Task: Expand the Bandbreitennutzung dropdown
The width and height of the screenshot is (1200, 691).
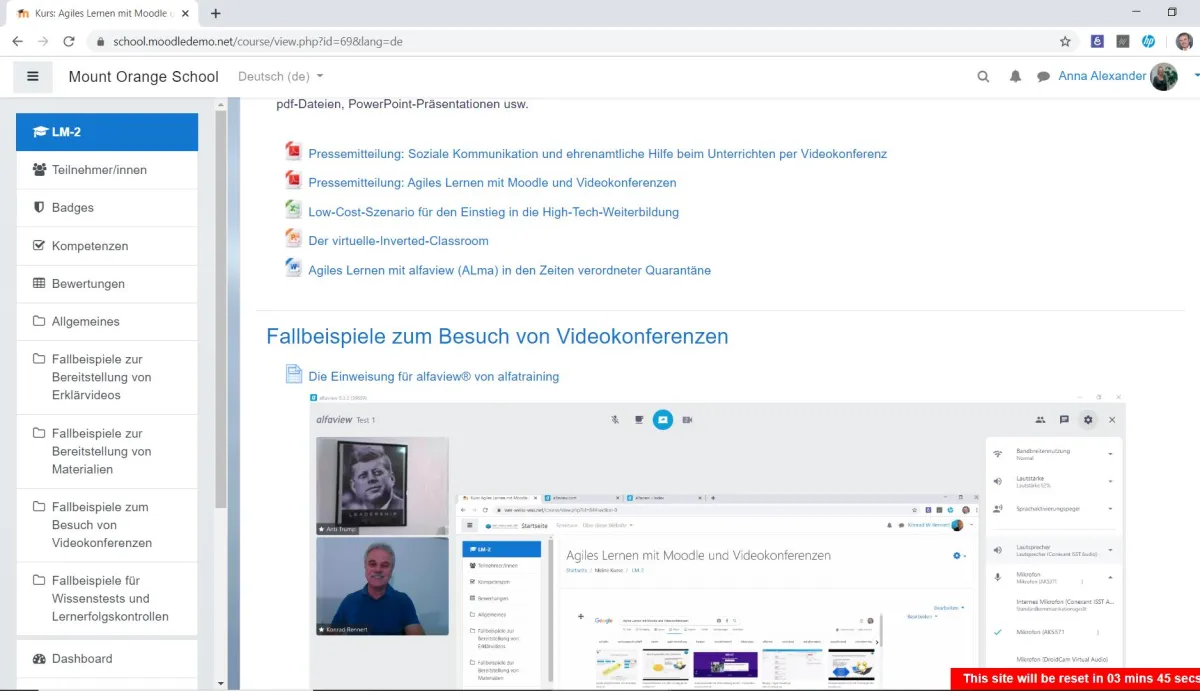Action: click(x=1110, y=454)
